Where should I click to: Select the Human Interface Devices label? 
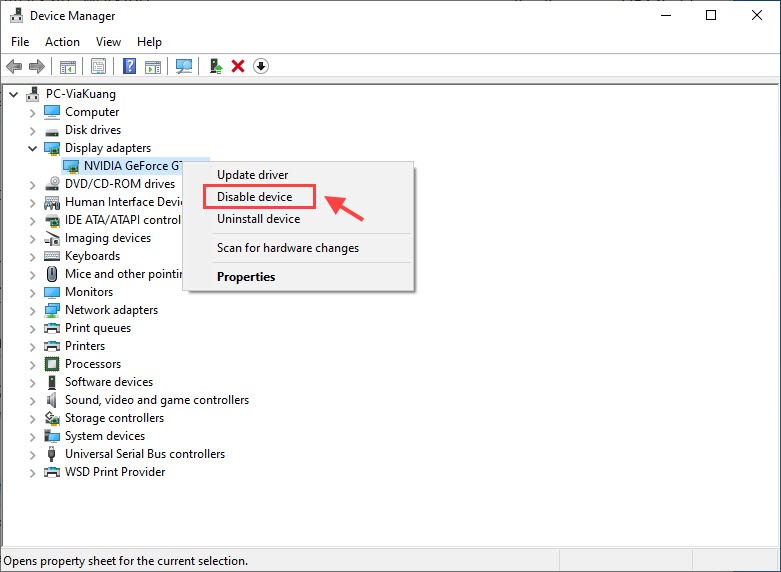(124, 202)
